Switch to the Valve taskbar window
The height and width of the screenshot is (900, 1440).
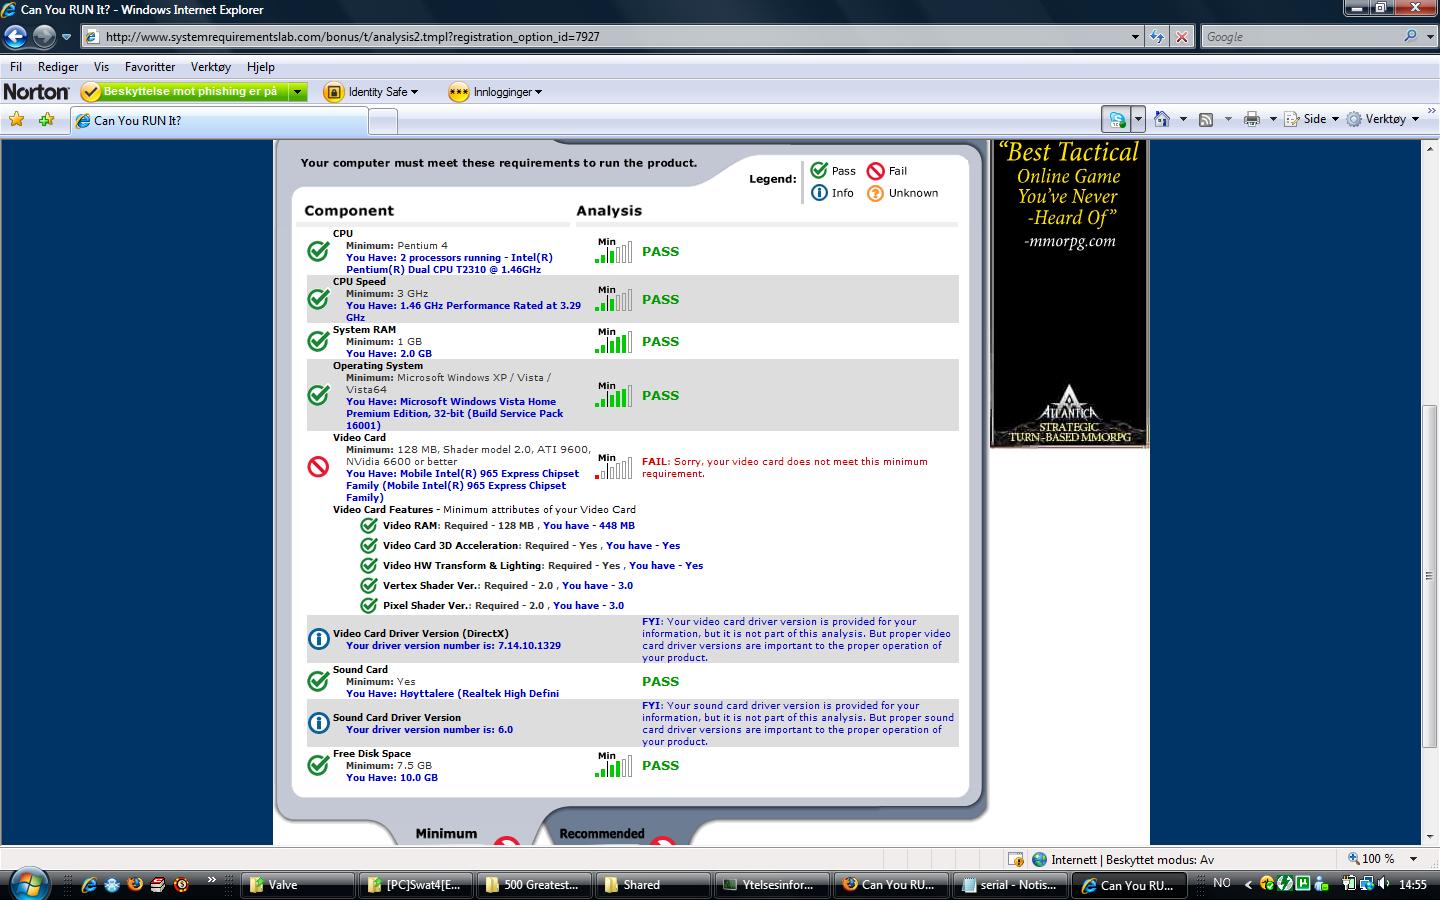tap(299, 885)
